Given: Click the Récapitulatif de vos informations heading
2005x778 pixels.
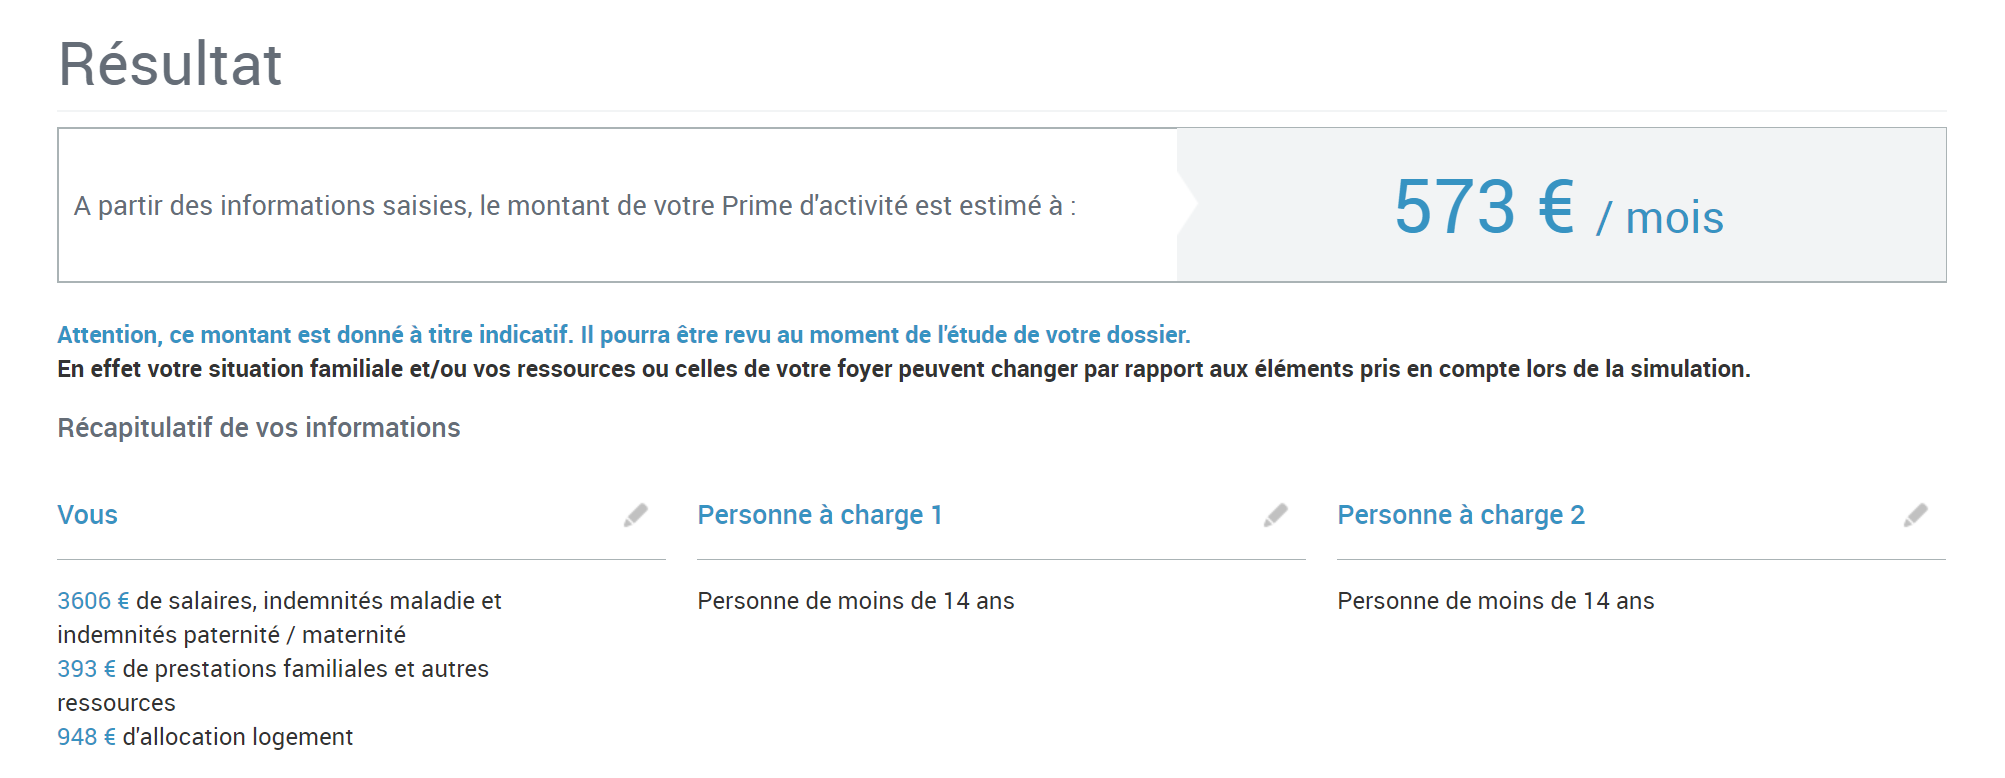Looking at the screenshot, I should coord(259,428).
